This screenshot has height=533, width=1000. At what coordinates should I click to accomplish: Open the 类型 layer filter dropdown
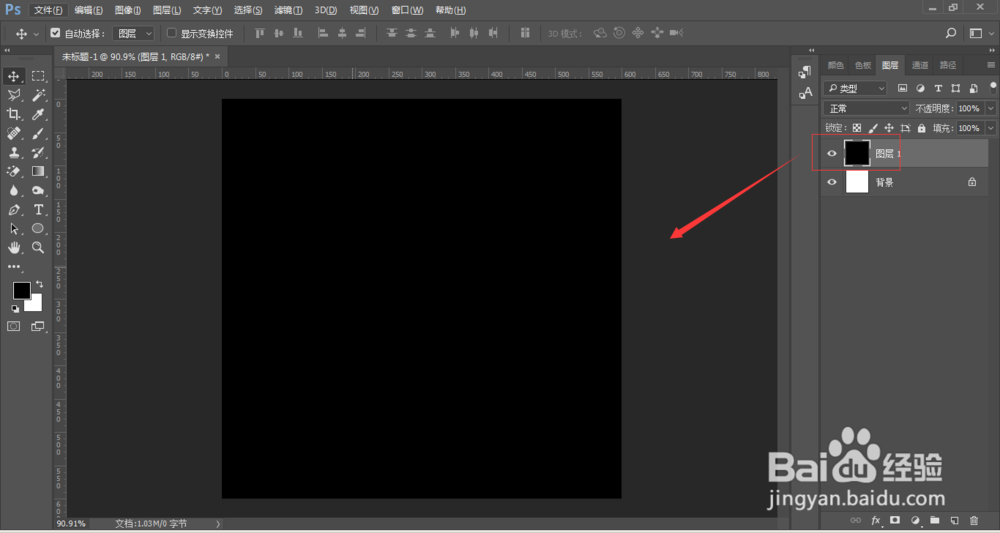[855, 89]
